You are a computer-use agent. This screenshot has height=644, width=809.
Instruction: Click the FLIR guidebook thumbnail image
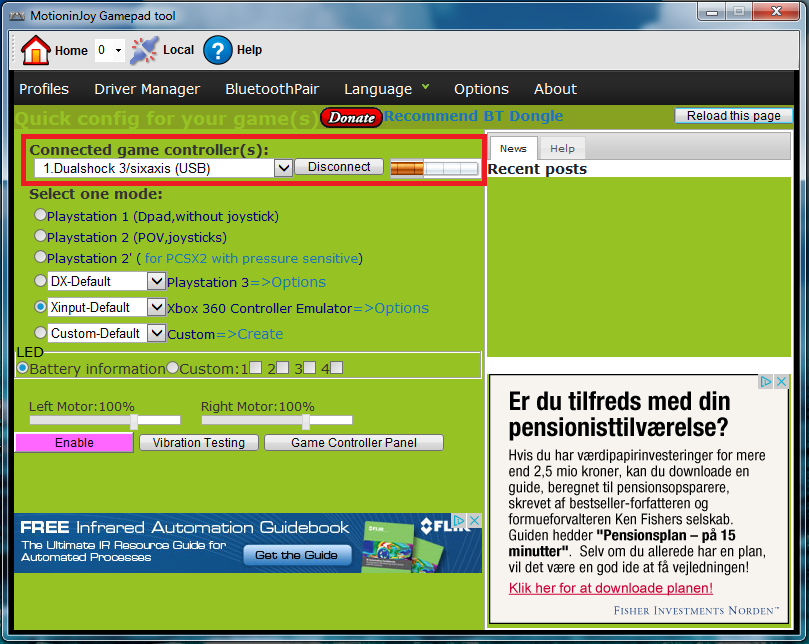(x=403, y=546)
